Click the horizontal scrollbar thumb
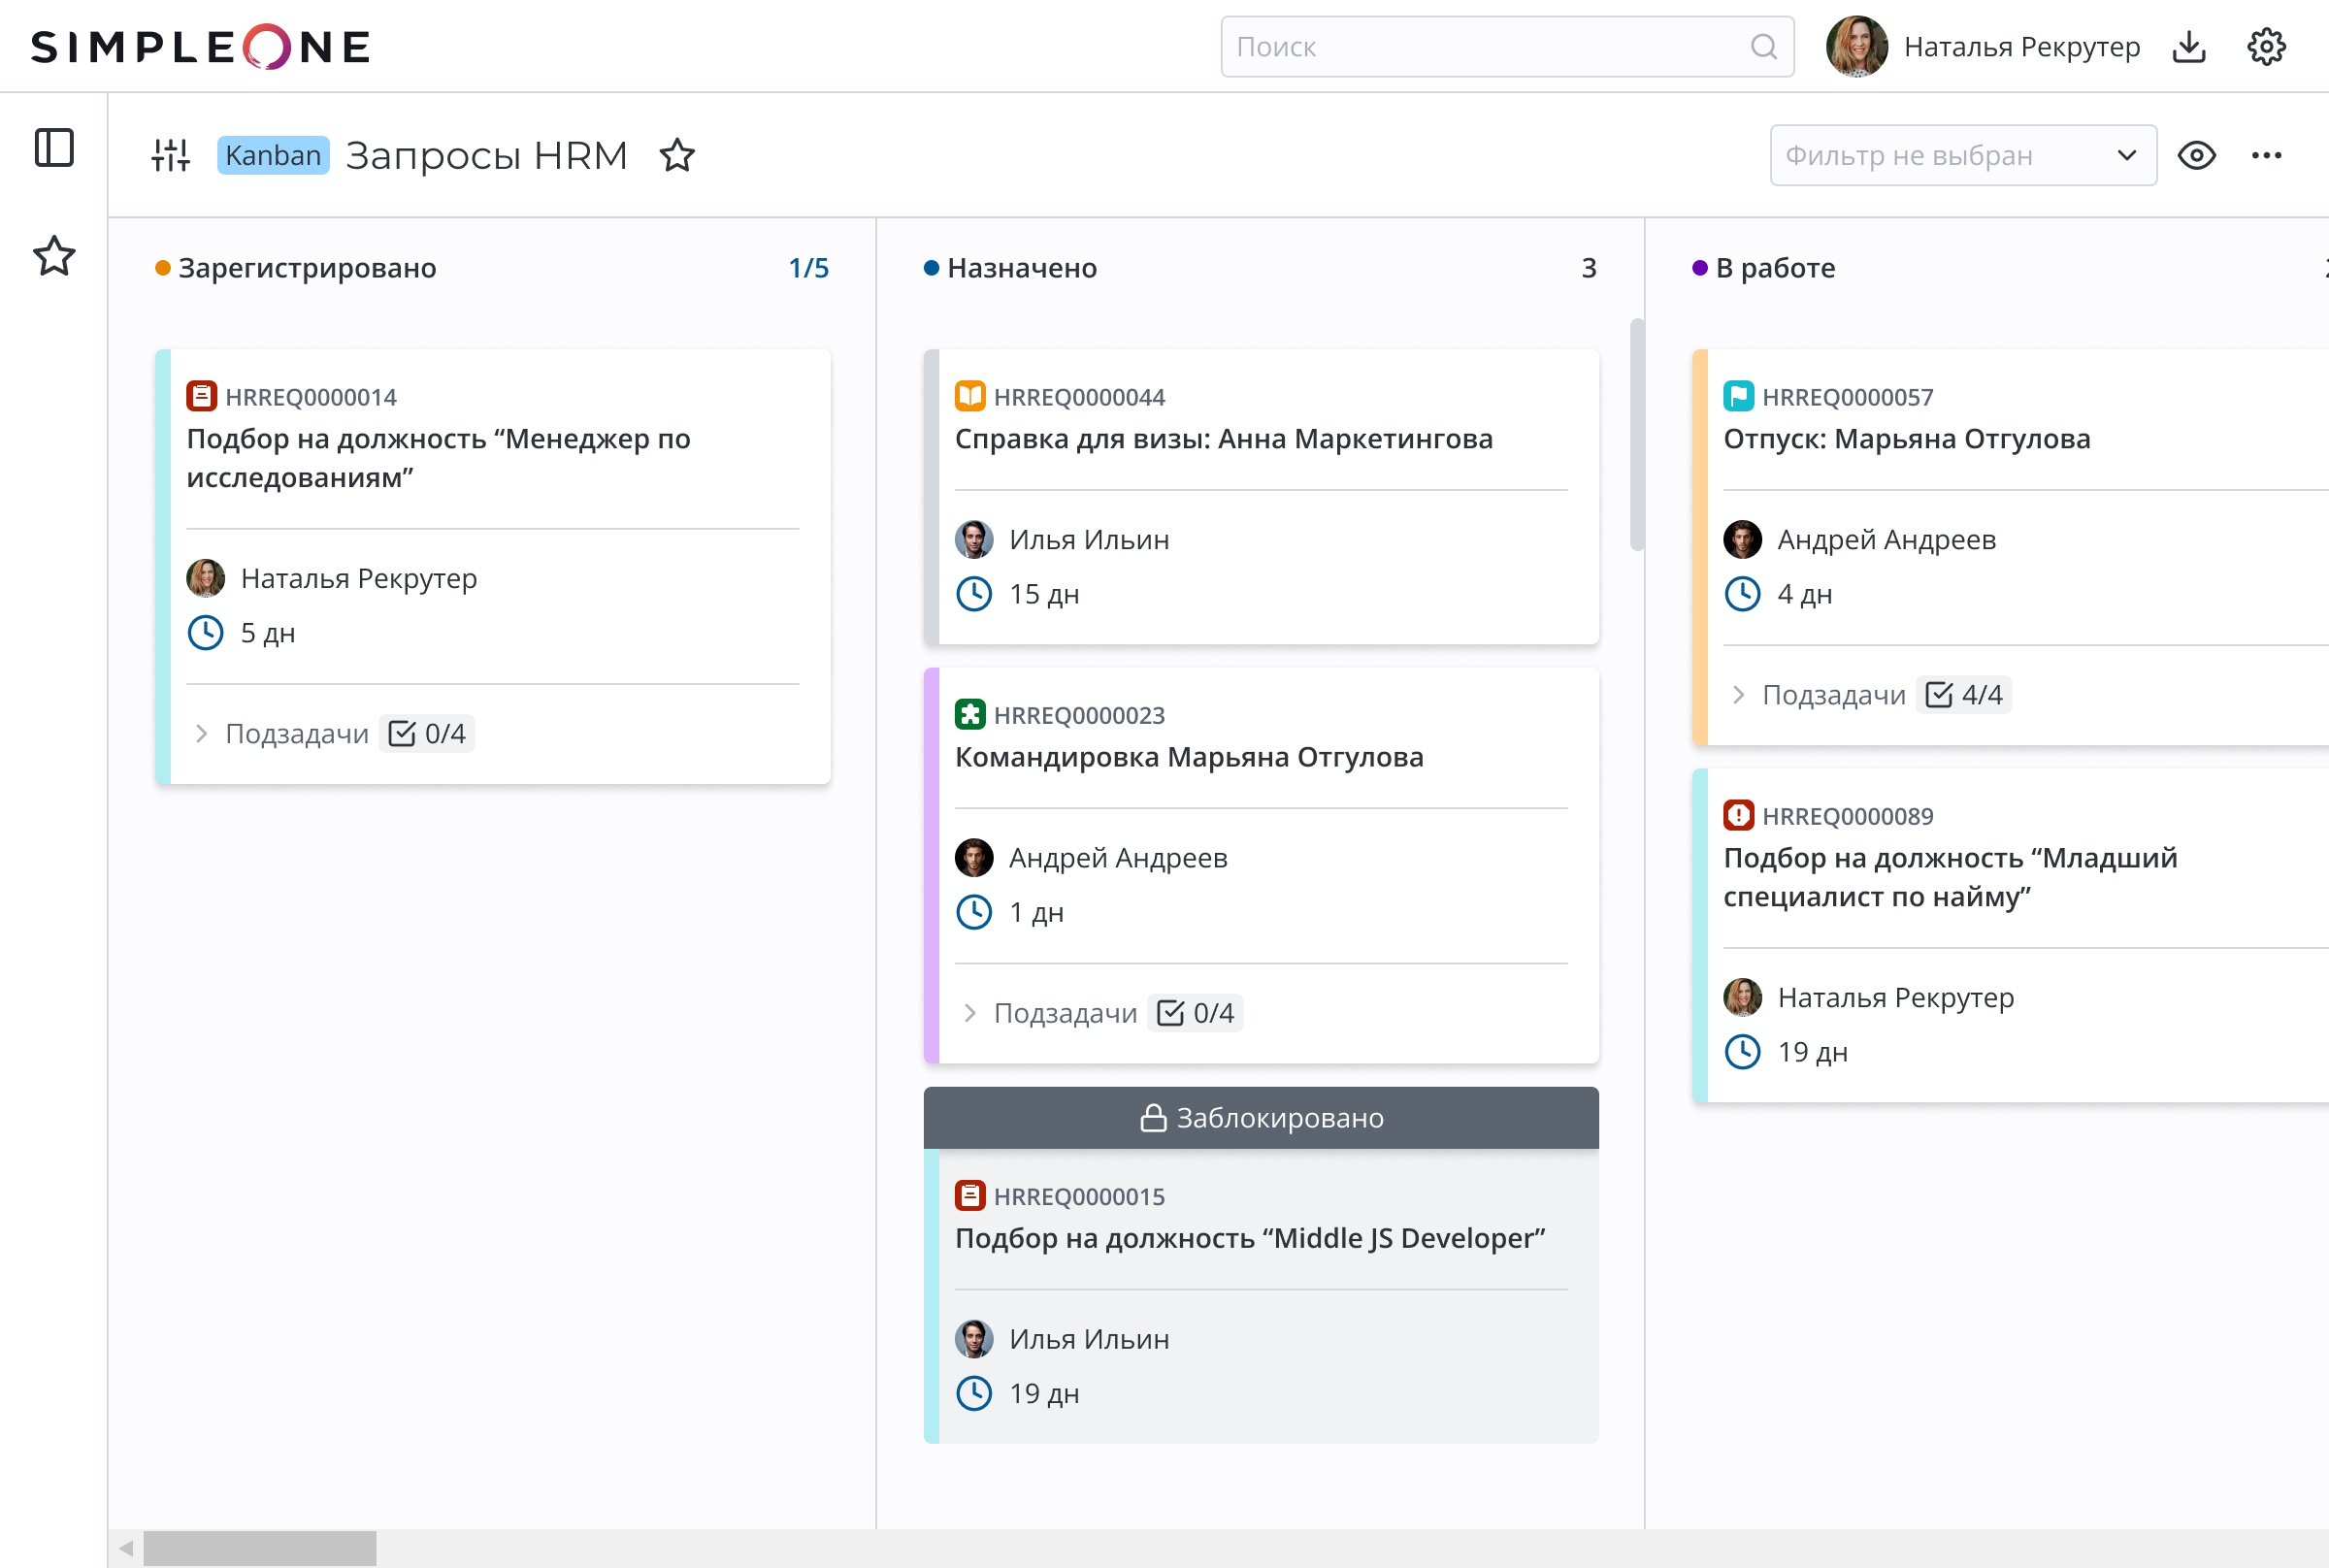The height and width of the screenshot is (1568, 2329). pyautogui.click(x=259, y=1548)
